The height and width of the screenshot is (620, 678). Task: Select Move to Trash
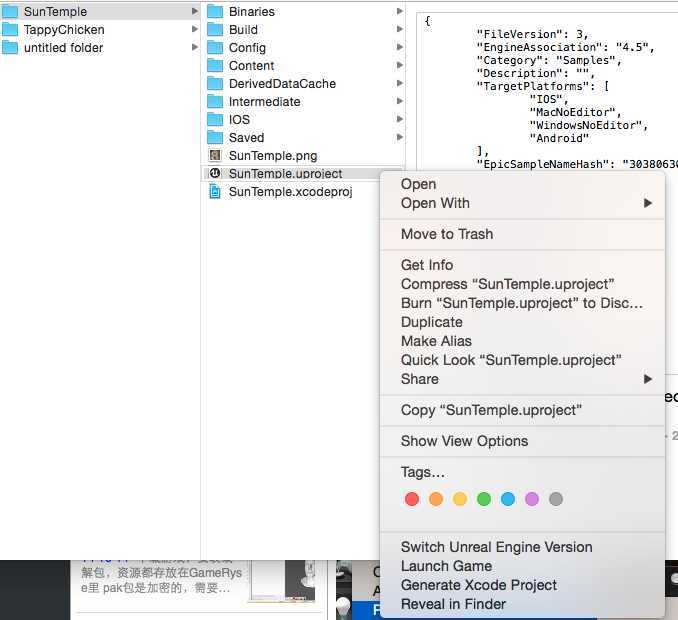pyautogui.click(x=522, y=234)
